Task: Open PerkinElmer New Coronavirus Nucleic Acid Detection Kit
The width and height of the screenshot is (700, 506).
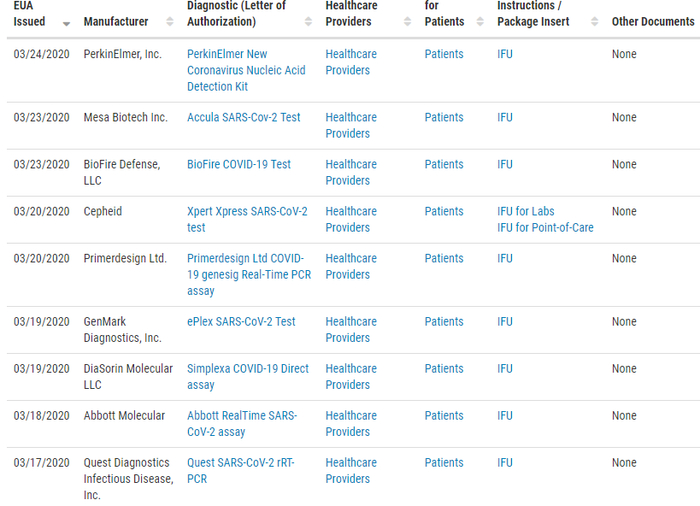Action: [x=246, y=70]
